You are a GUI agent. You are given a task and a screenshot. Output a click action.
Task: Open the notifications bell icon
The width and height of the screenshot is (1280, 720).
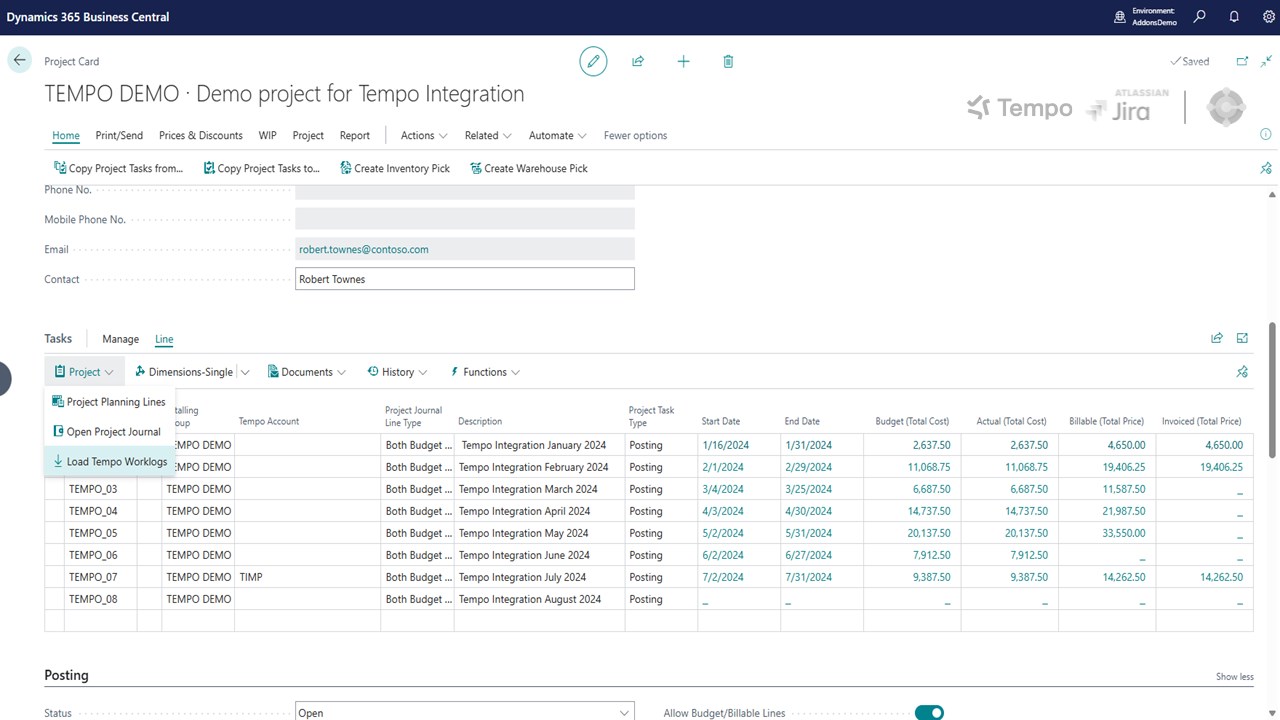(x=1234, y=17)
